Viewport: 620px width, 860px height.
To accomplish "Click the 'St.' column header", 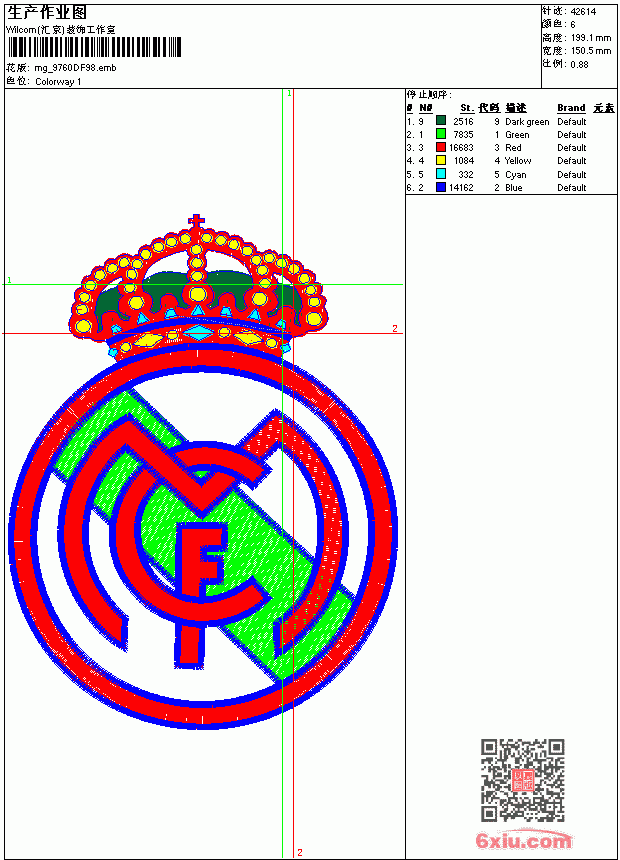I will pyautogui.click(x=467, y=108).
